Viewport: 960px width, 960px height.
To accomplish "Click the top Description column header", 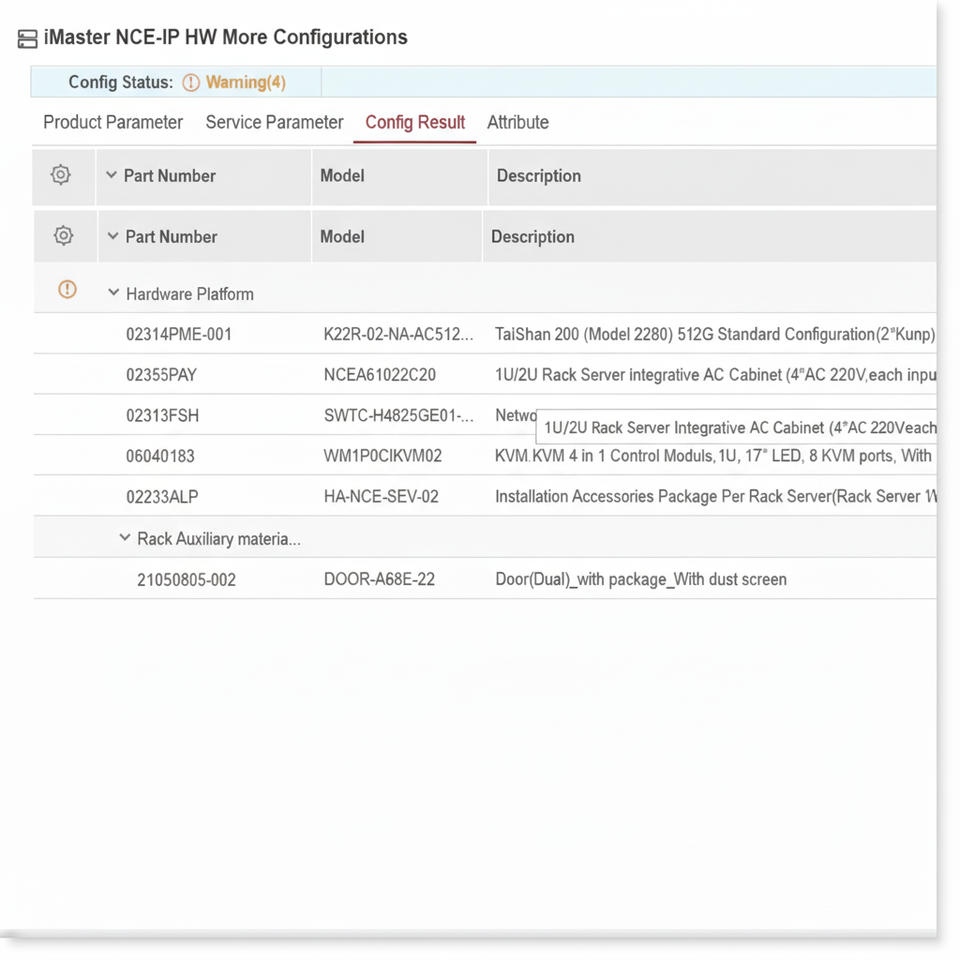I will (x=538, y=176).
